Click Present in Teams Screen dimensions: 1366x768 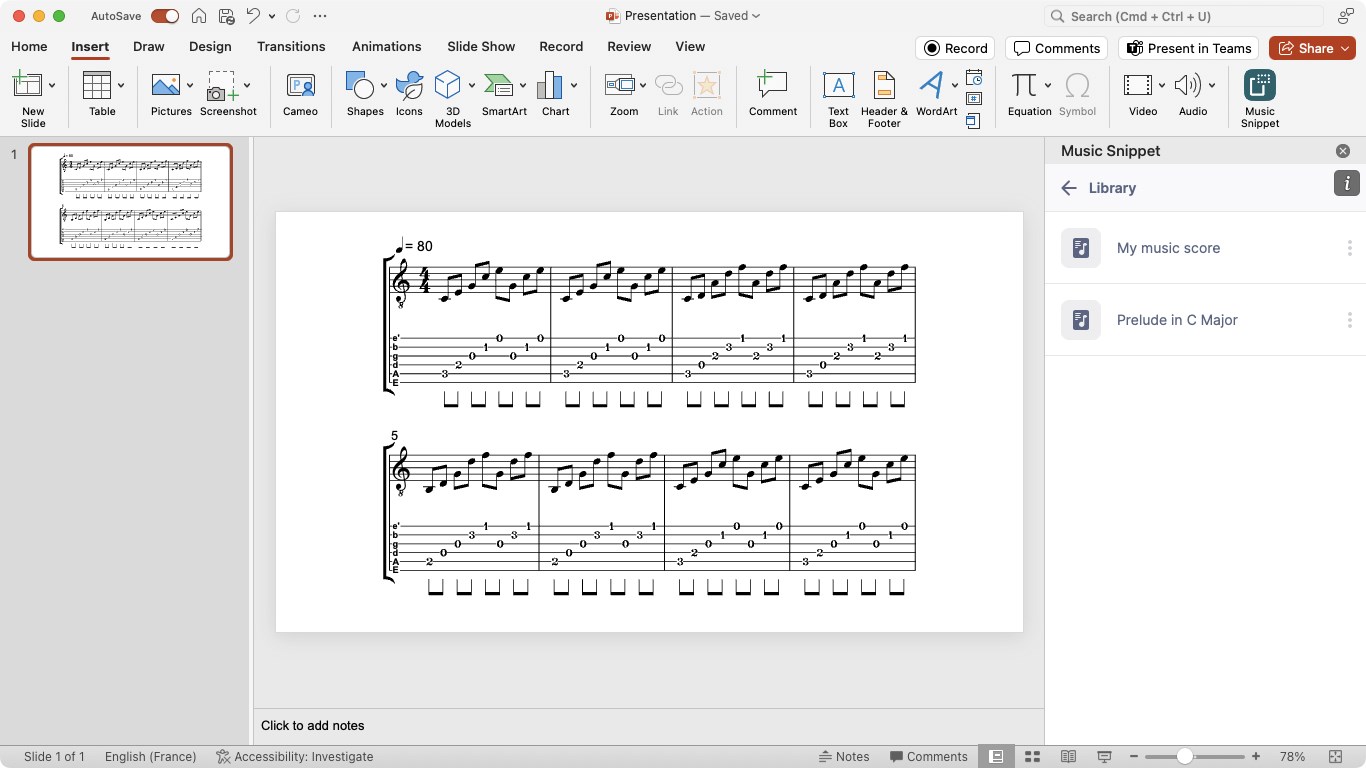1189,48
